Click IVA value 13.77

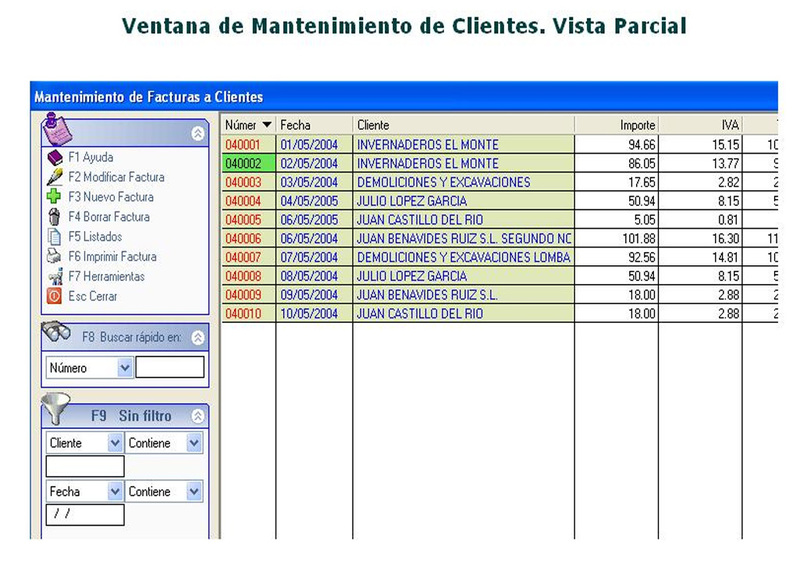[726, 164]
